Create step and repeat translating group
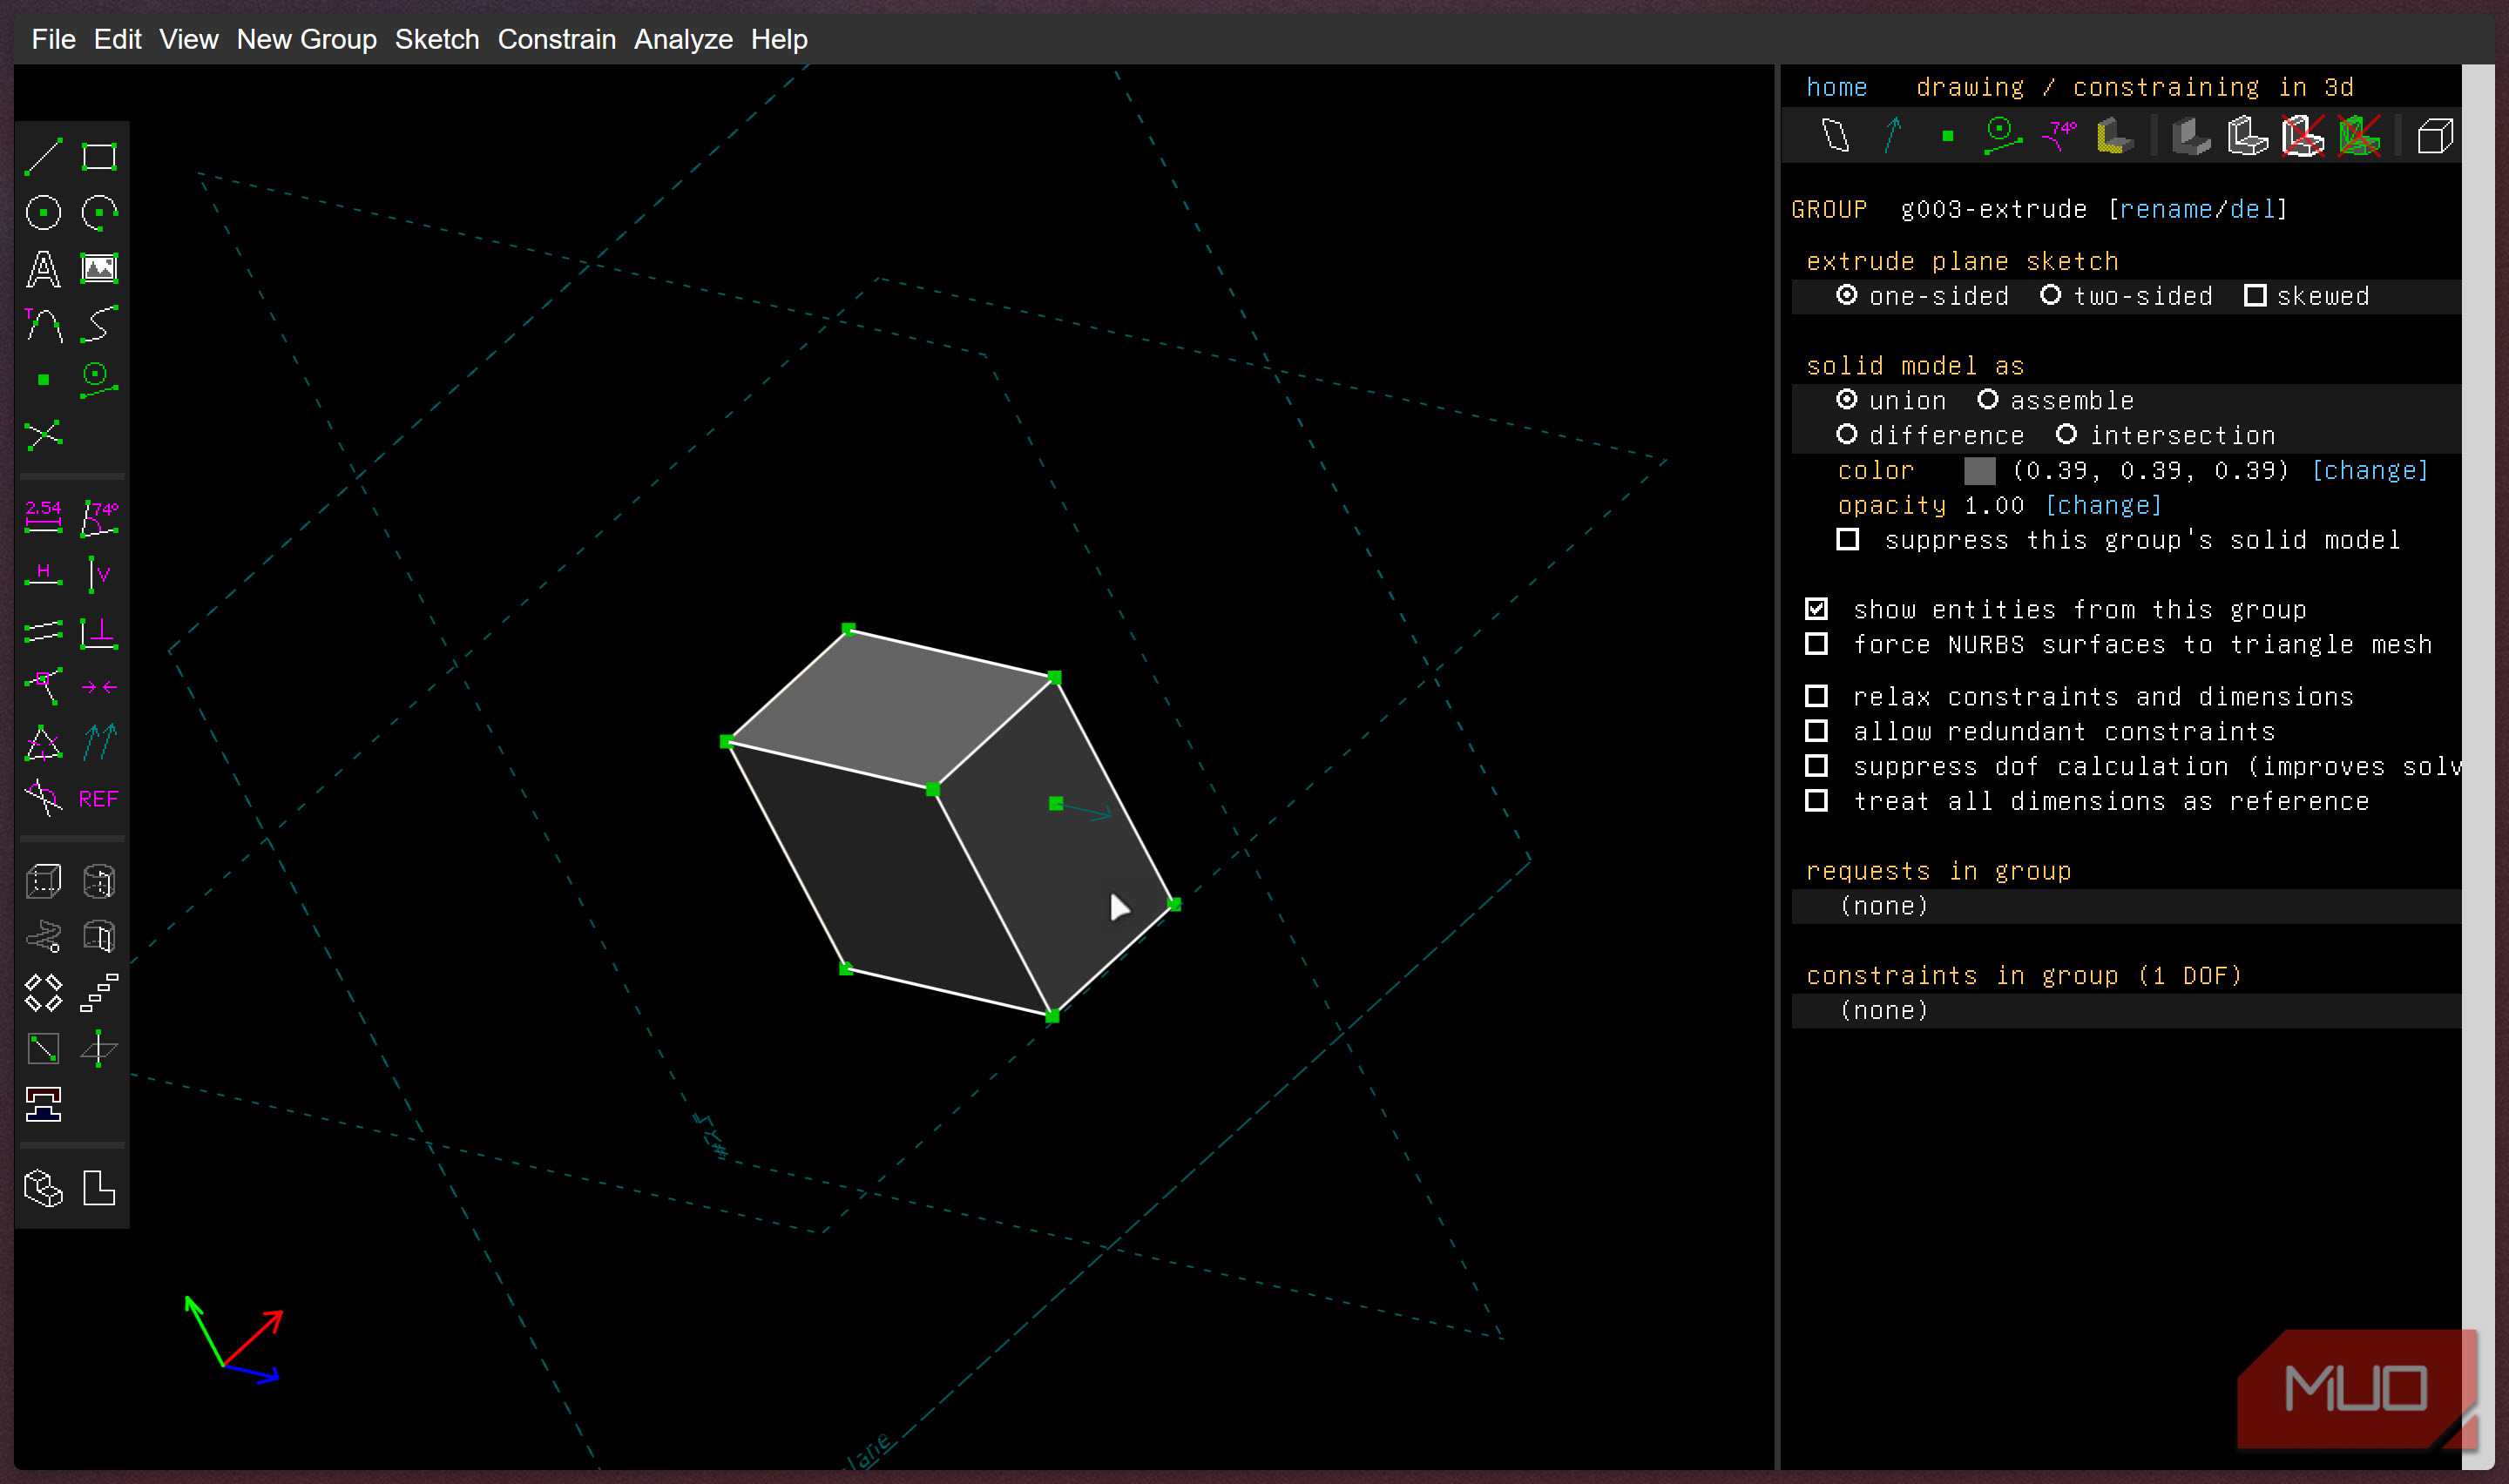 click(99, 993)
